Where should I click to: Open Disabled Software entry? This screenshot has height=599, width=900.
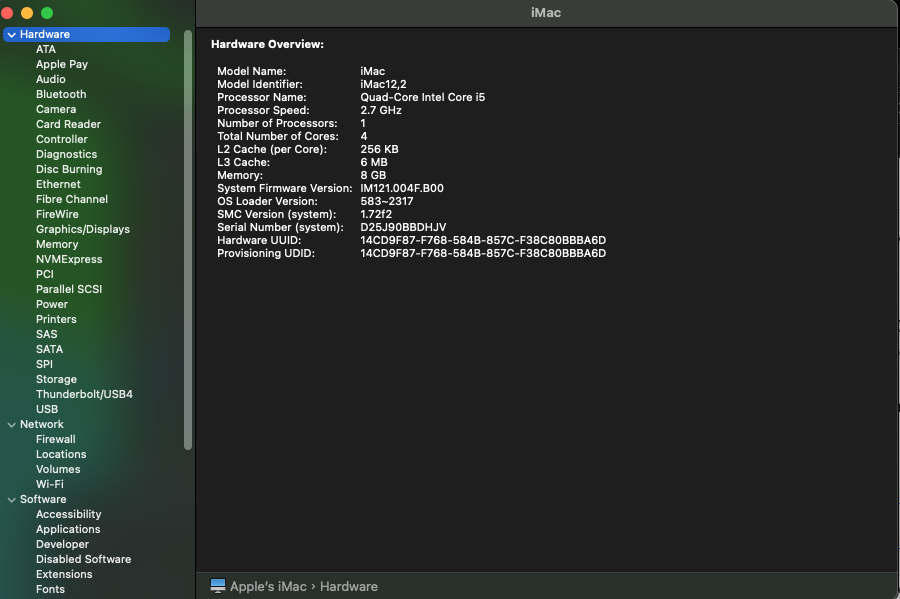pyautogui.click(x=83, y=559)
